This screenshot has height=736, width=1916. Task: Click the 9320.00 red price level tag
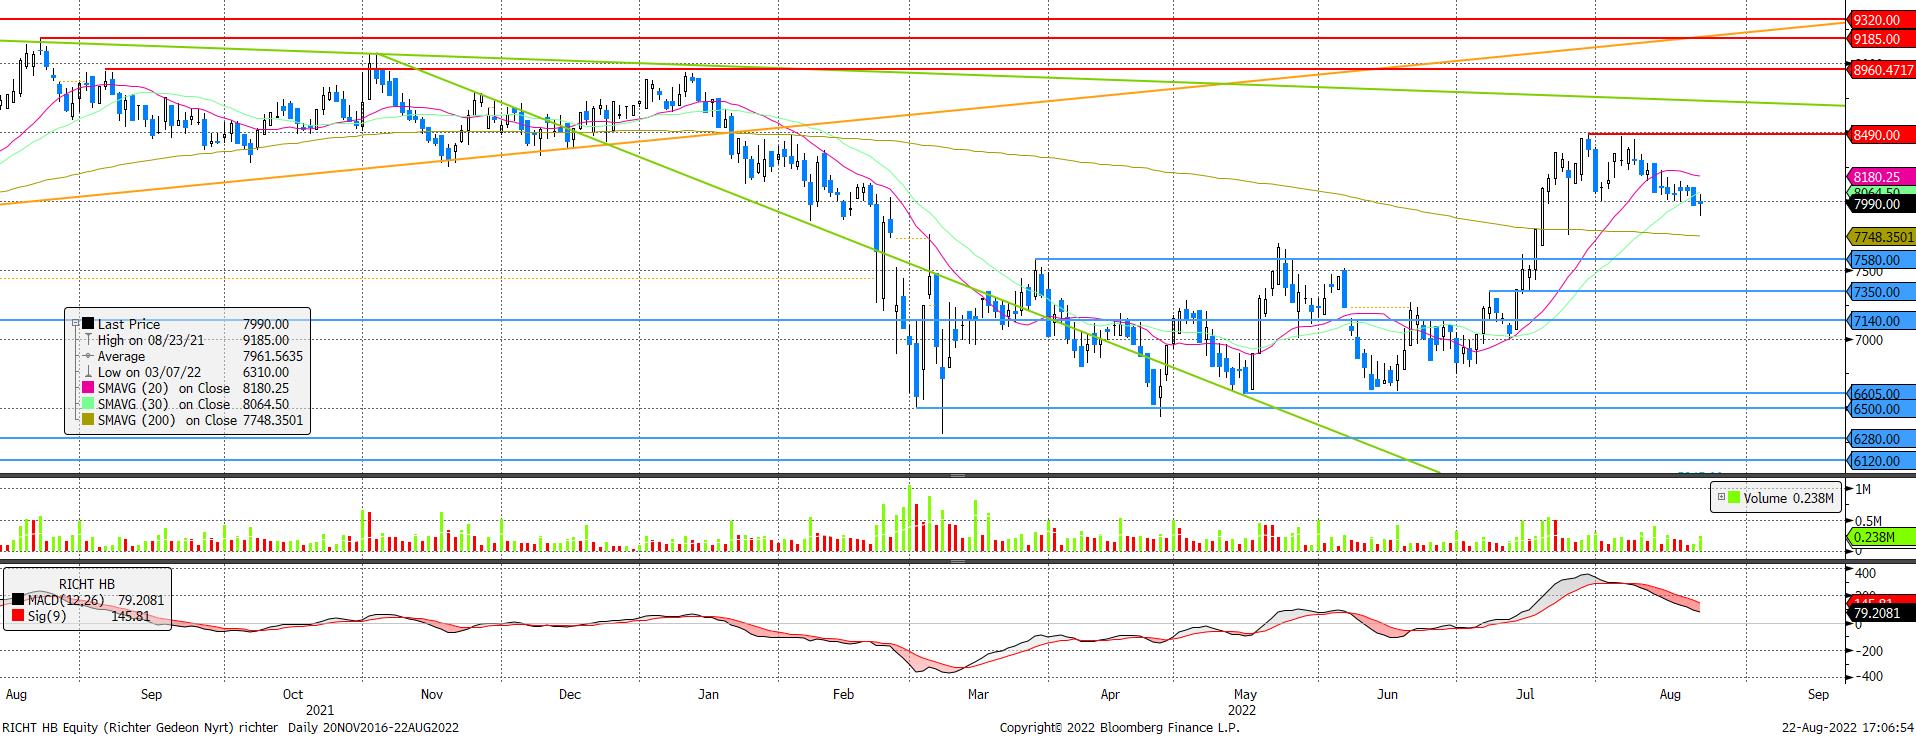click(x=1876, y=20)
